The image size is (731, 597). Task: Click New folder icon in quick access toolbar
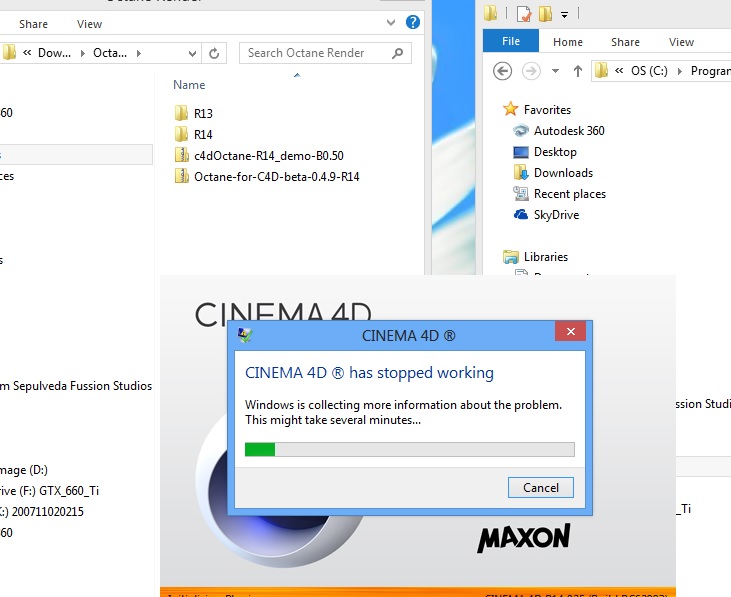(x=545, y=14)
